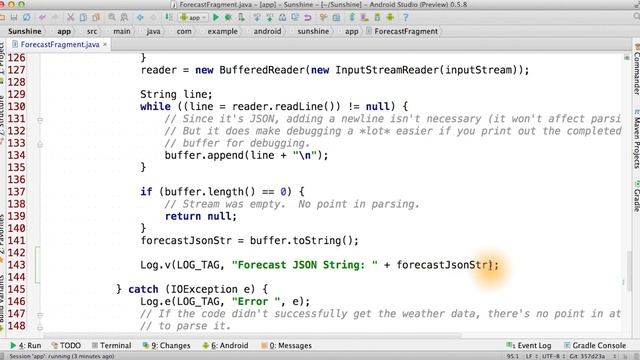Screen dimensions: 640x360
Task: Click the Save All toolbar icon
Action: point(14,18)
